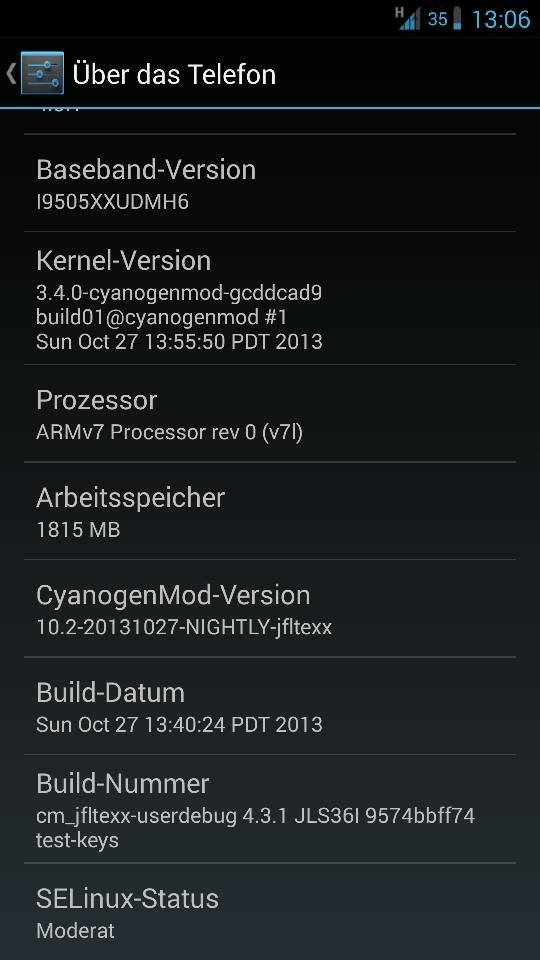Tap the I9505XXUDMH6 baseband value text
This screenshot has height=960, width=540.
113,203
